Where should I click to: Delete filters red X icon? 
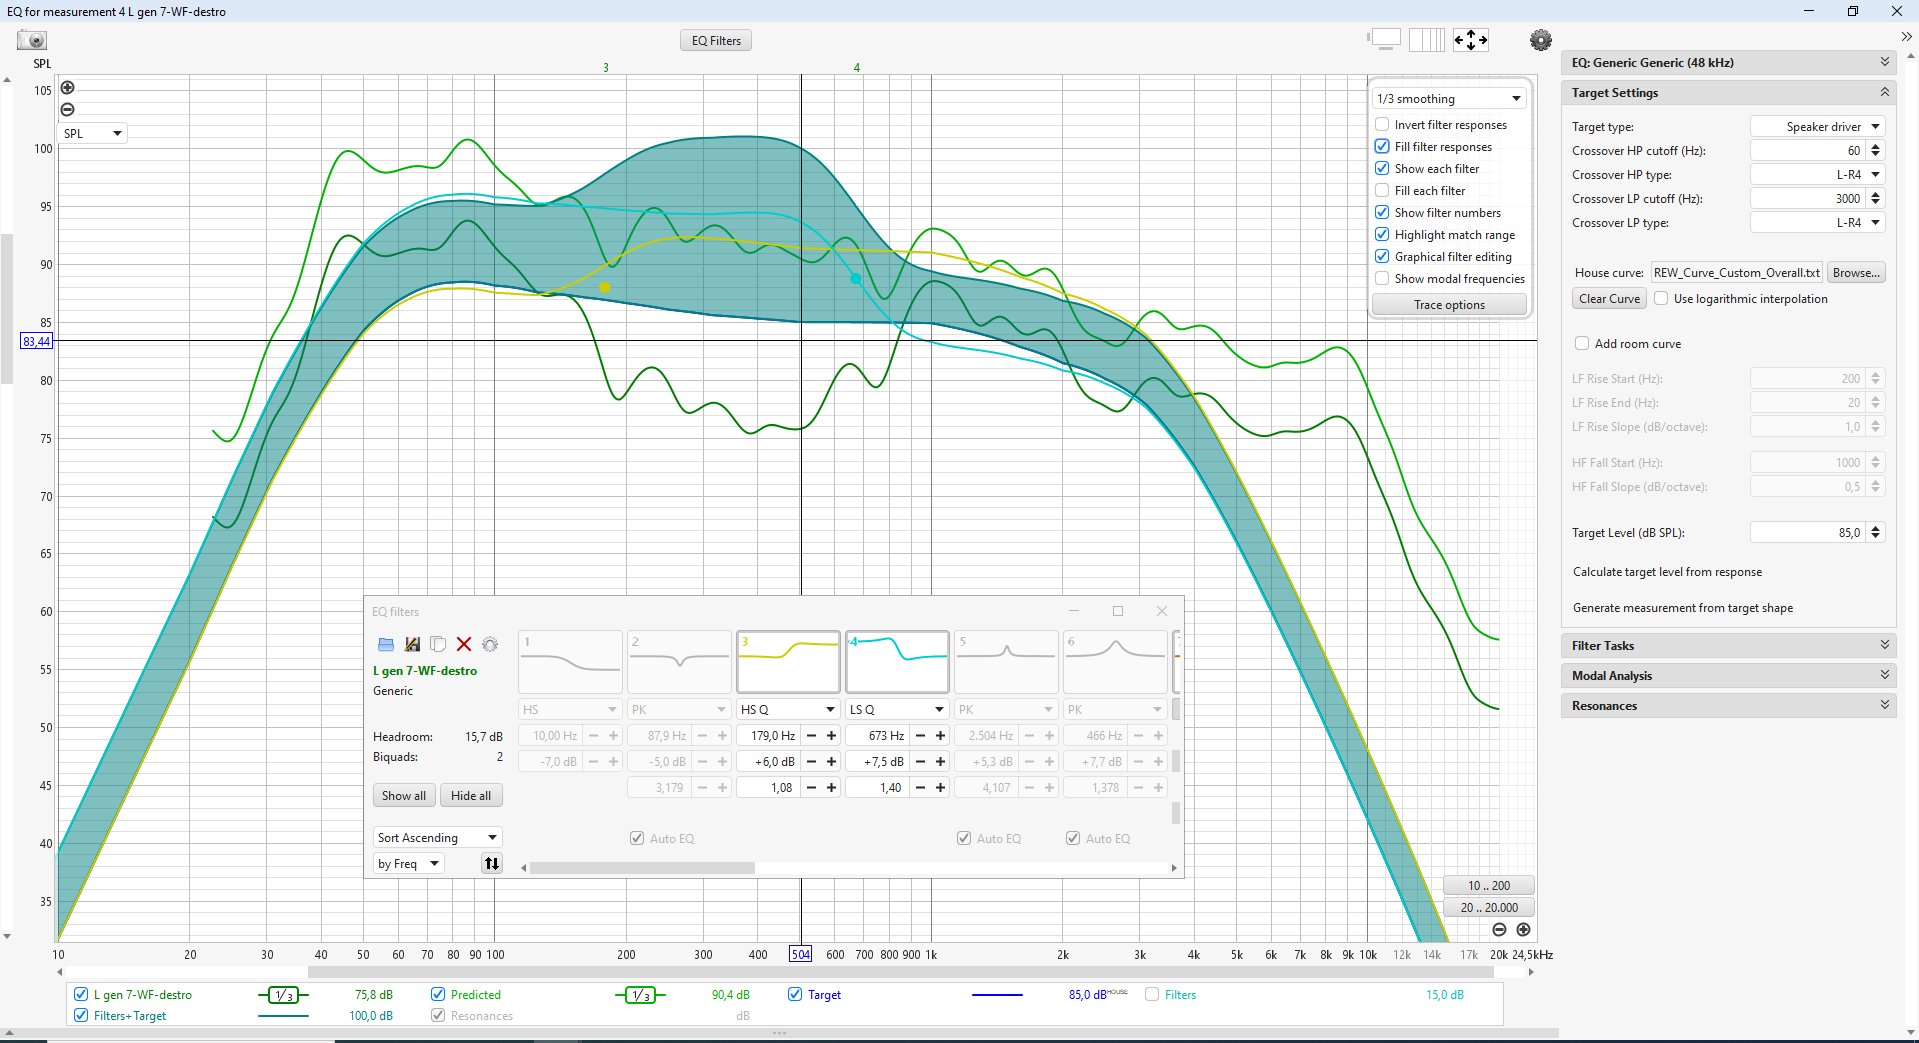coord(464,644)
